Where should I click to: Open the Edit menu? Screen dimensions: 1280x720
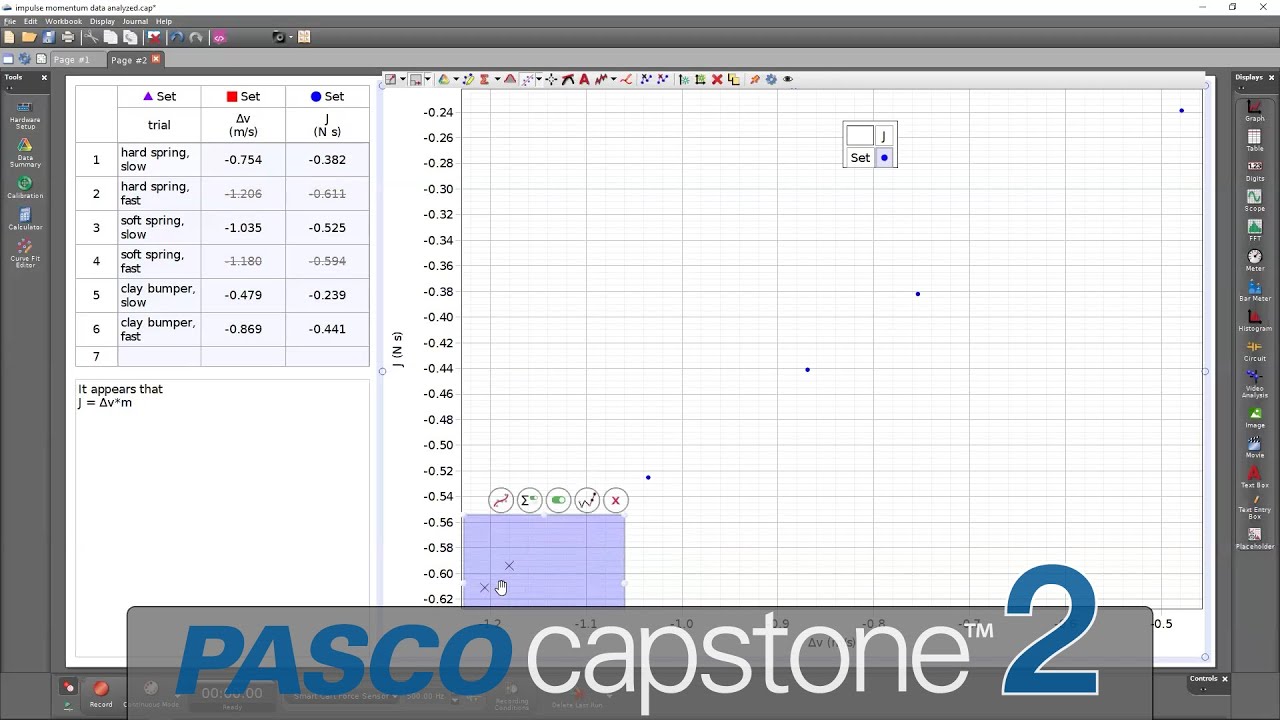[x=31, y=21]
